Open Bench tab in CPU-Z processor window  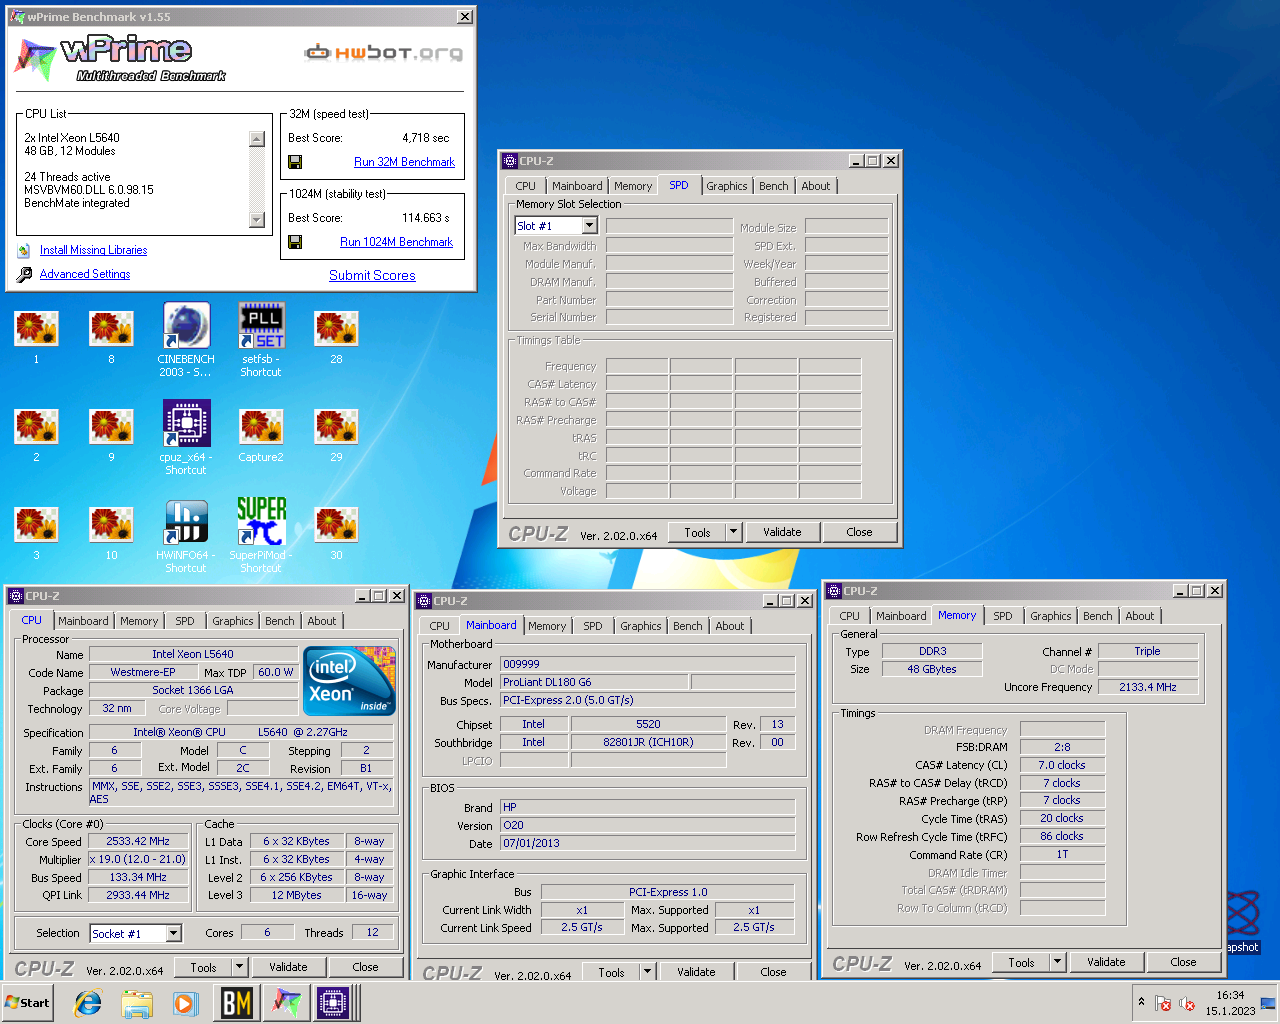(x=280, y=621)
